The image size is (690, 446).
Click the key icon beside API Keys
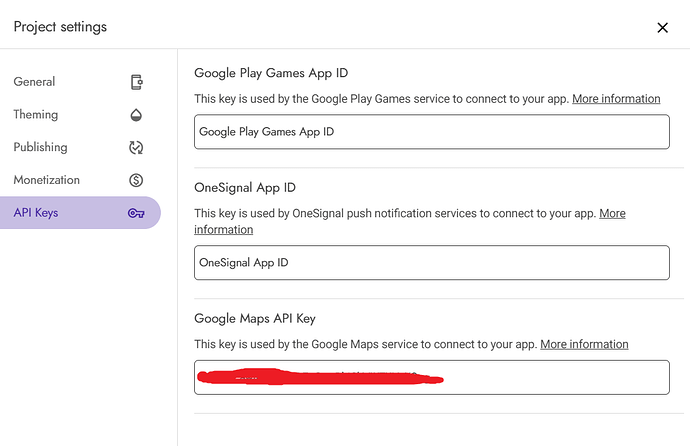[x=137, y=213]
